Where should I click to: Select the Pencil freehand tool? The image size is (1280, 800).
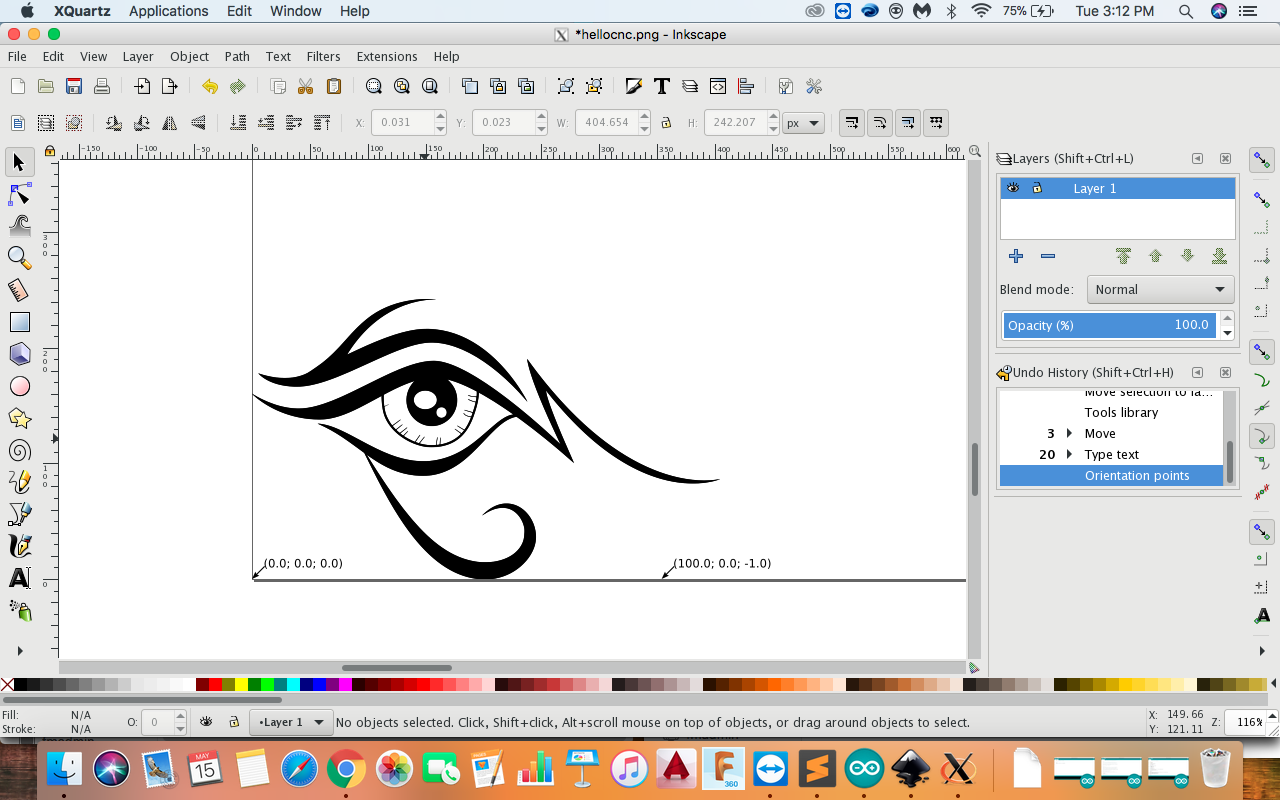(19, 482)
